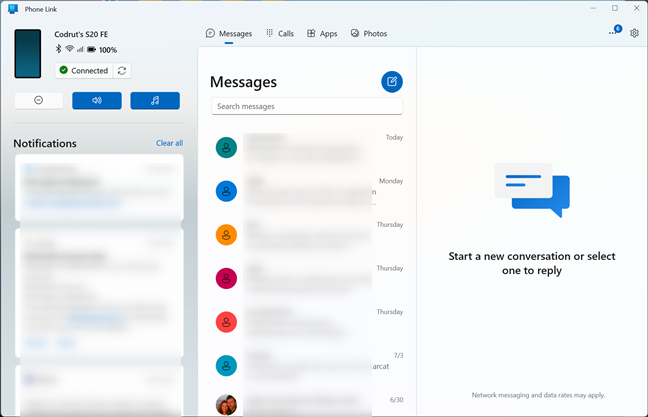Toggle the audio player music note button
This screenshot has height=417, width=648.
coord(155,100)
